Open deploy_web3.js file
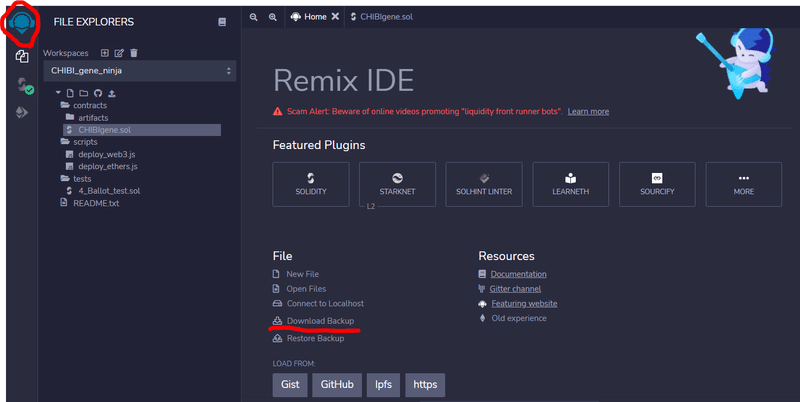 (101, 155)
